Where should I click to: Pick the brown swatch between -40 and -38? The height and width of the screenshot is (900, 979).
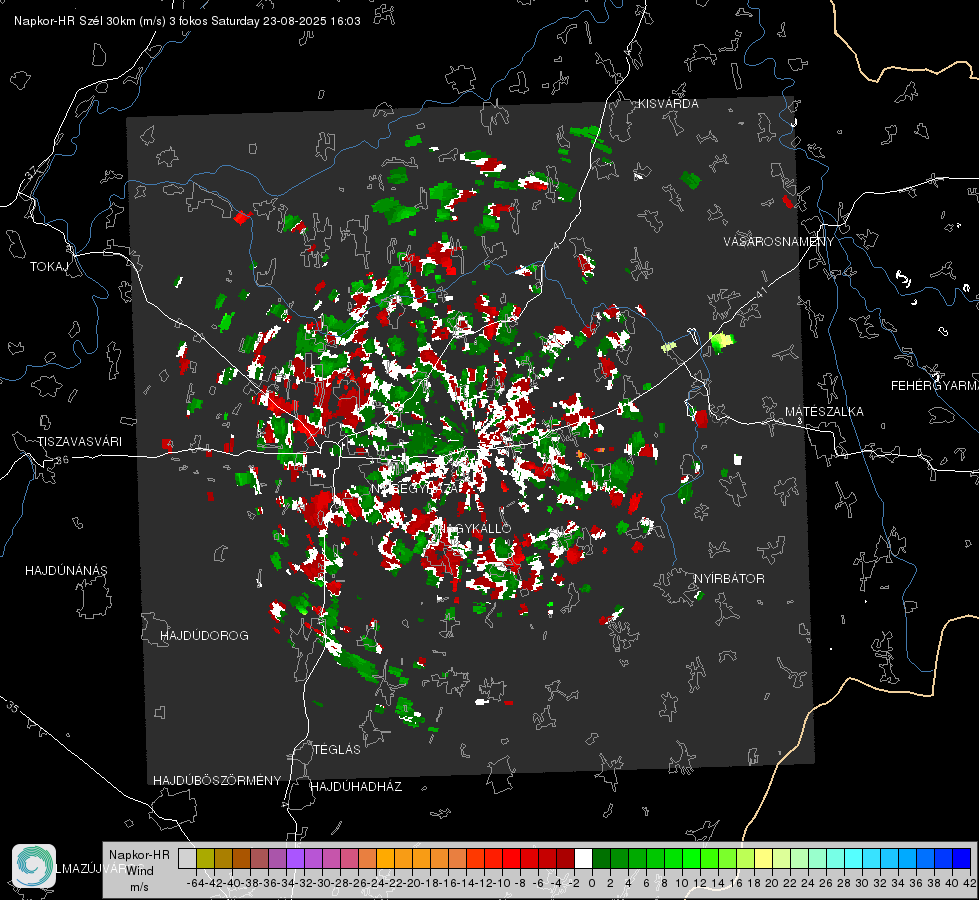(241, 859)
